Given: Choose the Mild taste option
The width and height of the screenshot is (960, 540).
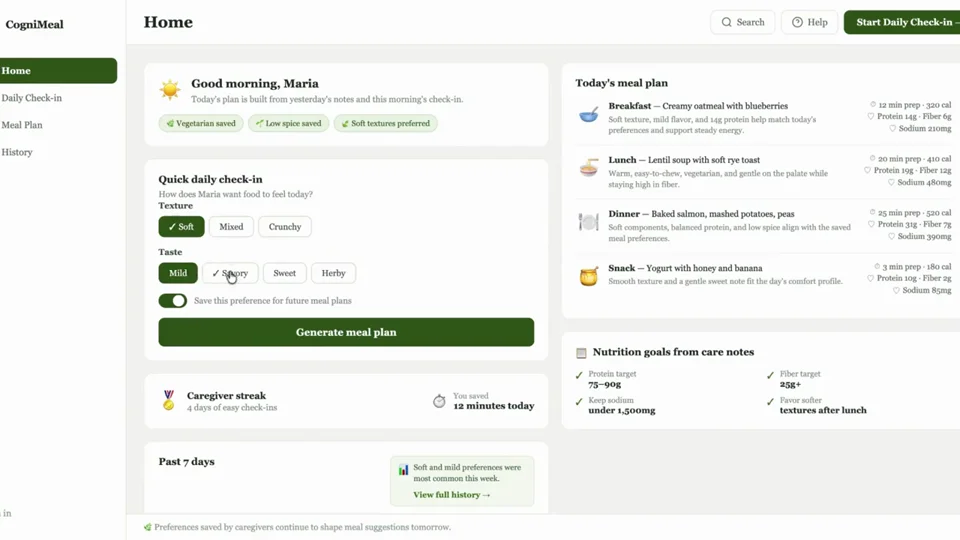Looking at the screenshot, I should click(x=178, y=273).
